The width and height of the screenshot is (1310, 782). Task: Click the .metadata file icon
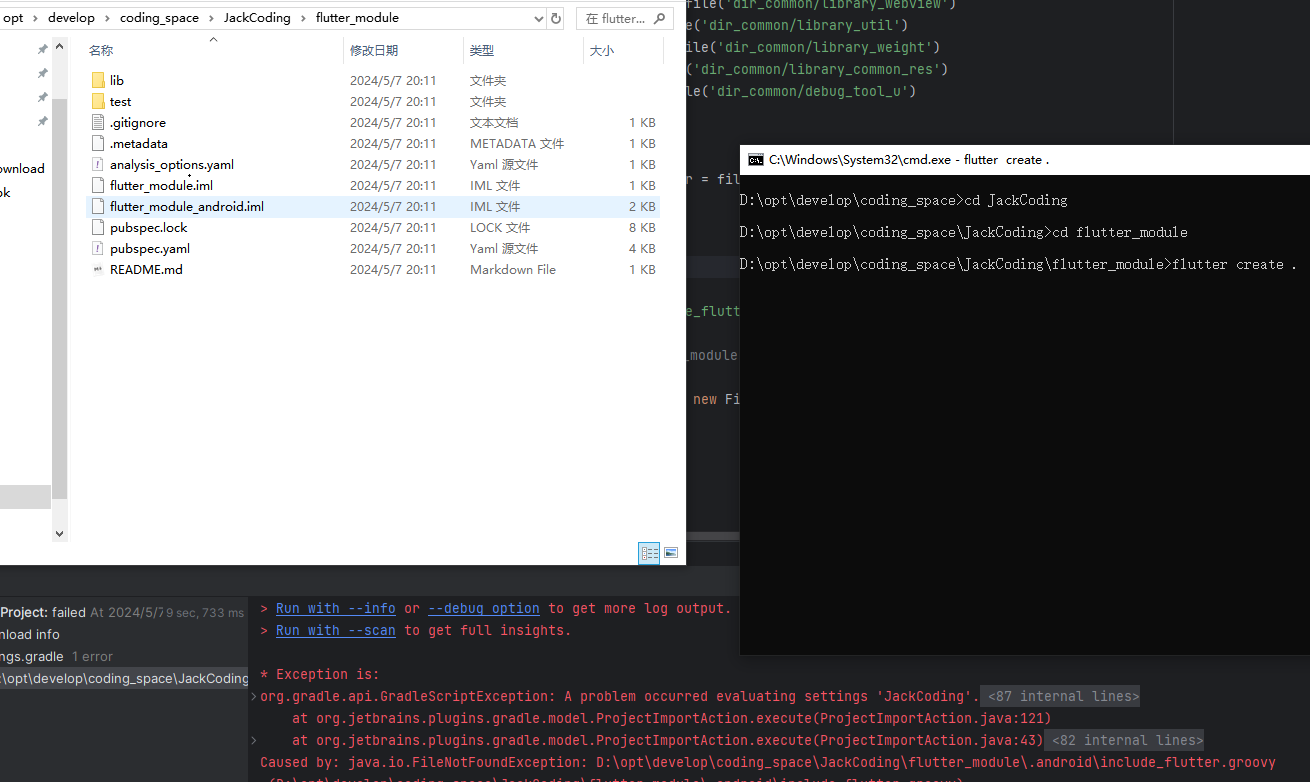97,143
